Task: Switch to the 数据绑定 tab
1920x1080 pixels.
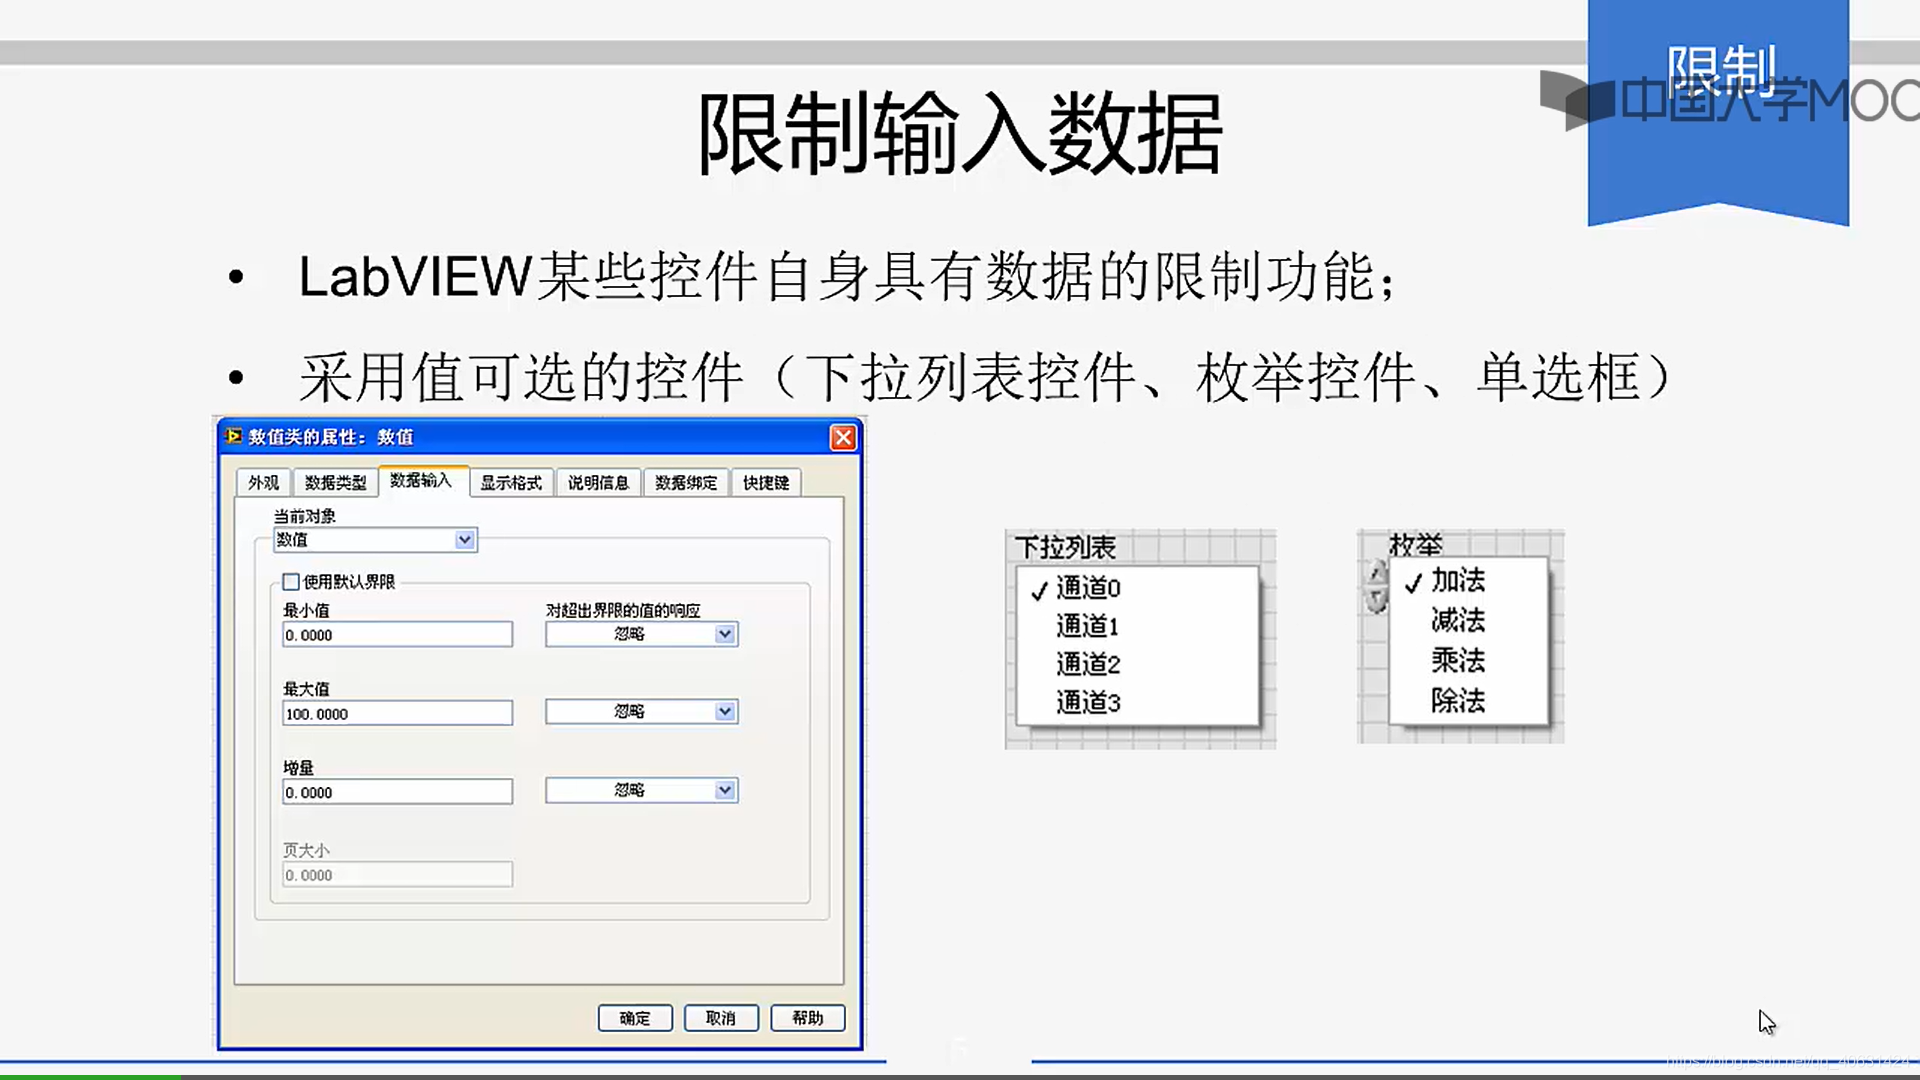Action: pyautogui.click(x=686, y=482)
